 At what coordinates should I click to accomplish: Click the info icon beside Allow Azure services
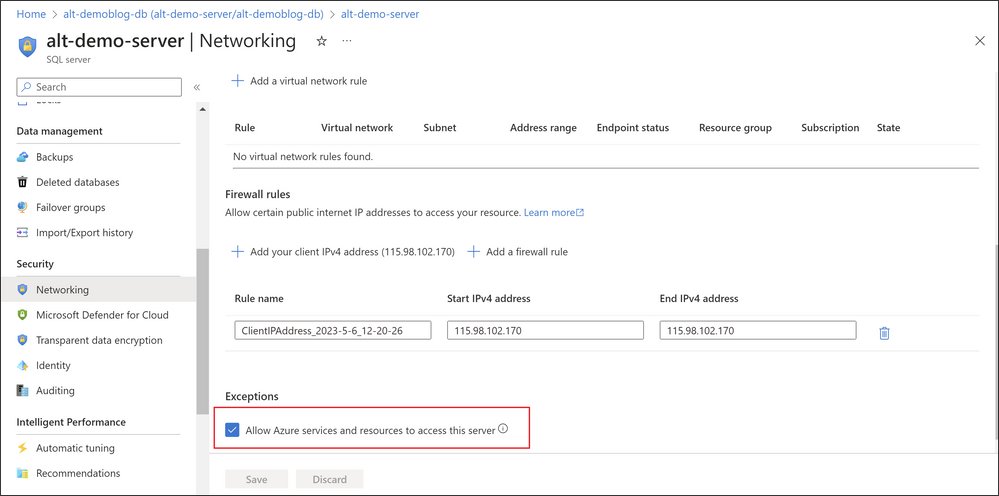point(503,429)
